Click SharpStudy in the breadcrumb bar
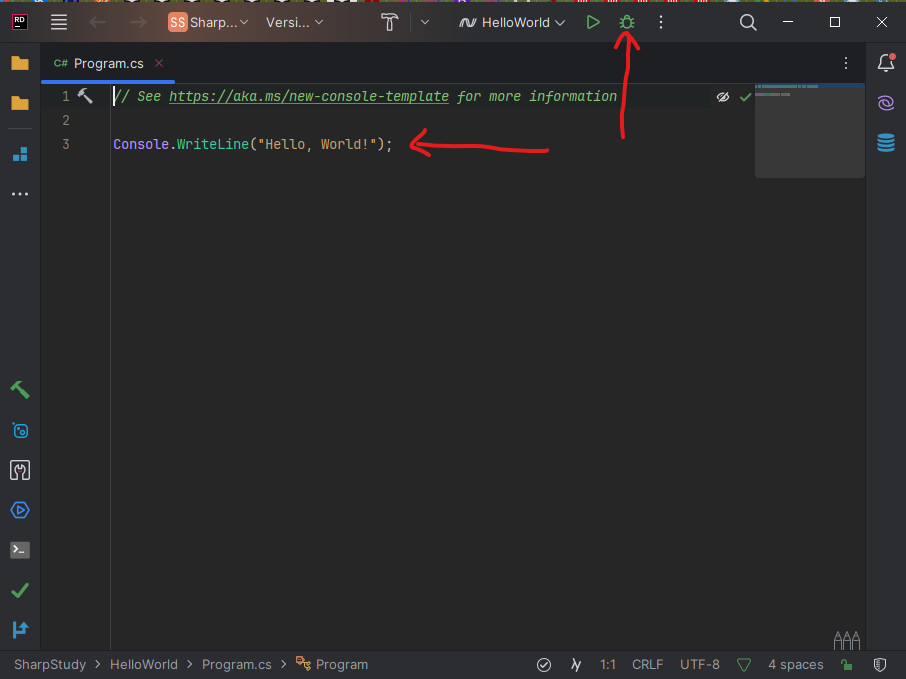Screen dimensions: 906x679 (x=50, y=665)
